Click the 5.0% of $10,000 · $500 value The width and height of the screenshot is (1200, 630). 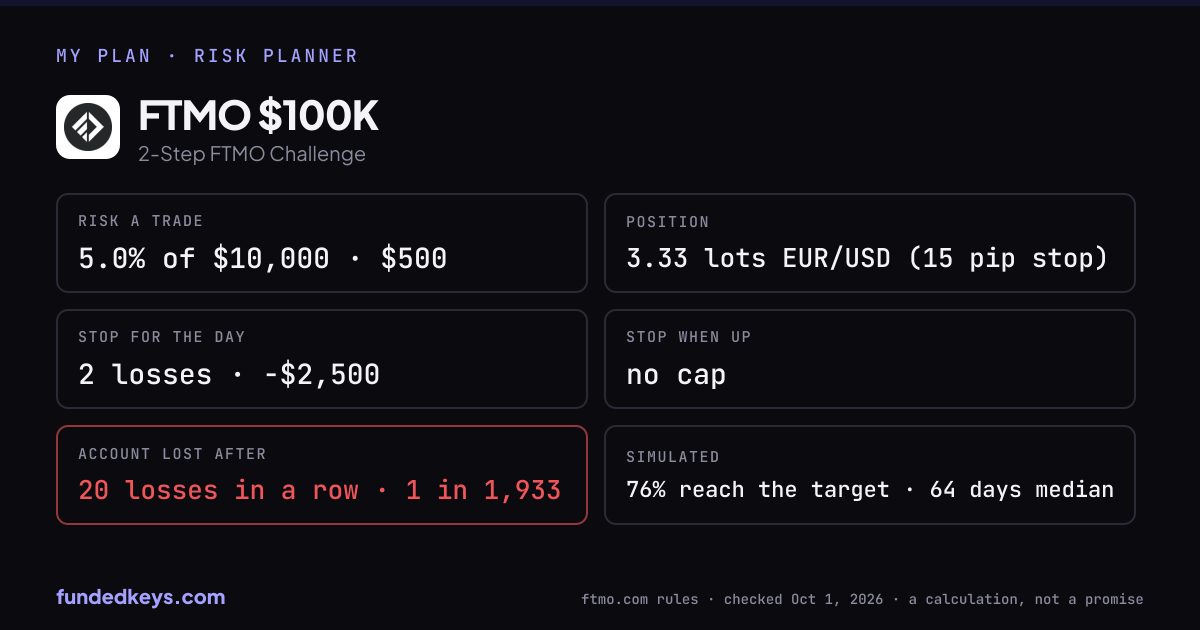pos(263,259)
